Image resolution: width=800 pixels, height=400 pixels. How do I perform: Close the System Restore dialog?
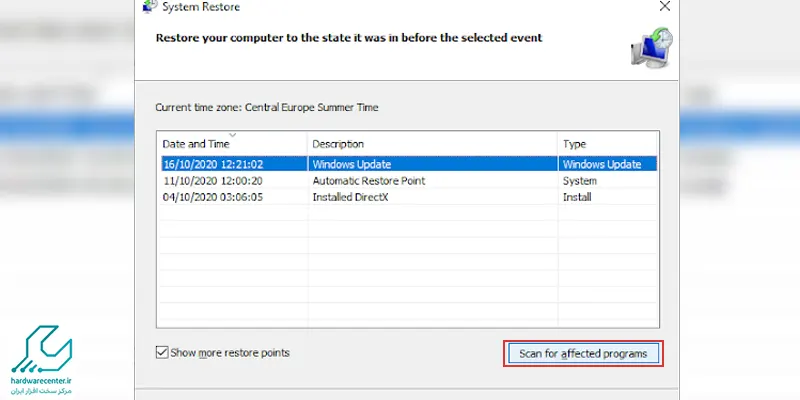tap(665, 6)
